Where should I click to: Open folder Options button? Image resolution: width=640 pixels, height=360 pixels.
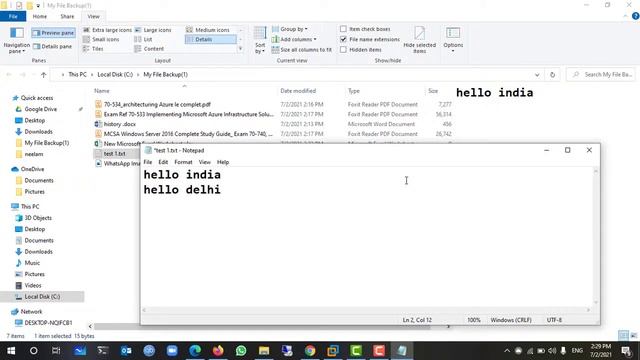pyautogui.click(x=453, y=40)
